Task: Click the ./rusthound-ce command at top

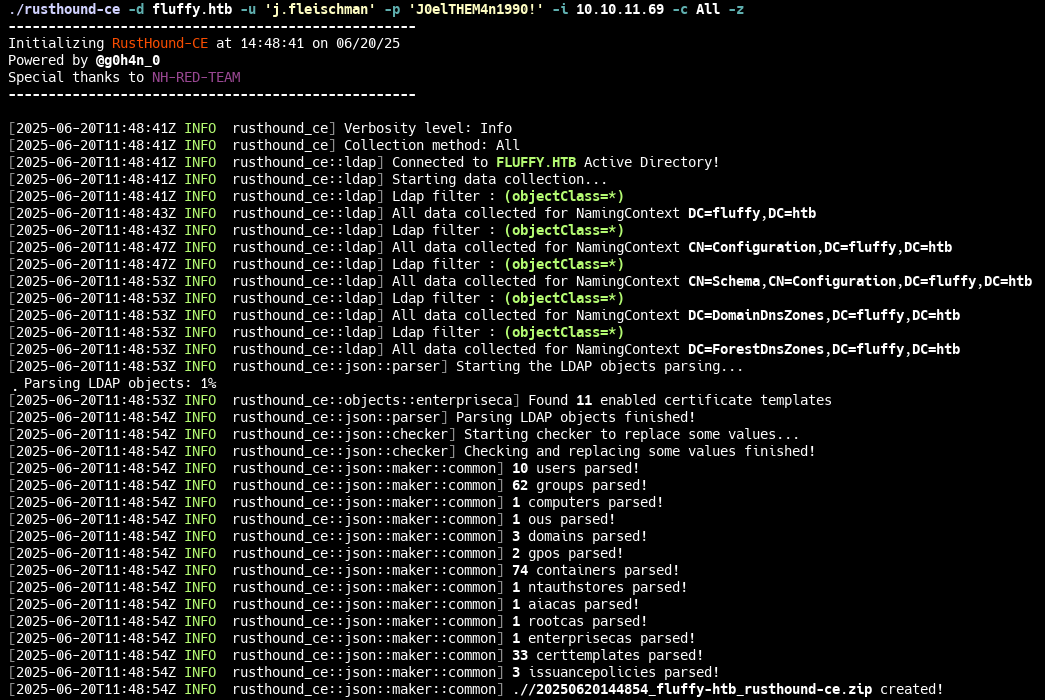Action: click(64, 9)
